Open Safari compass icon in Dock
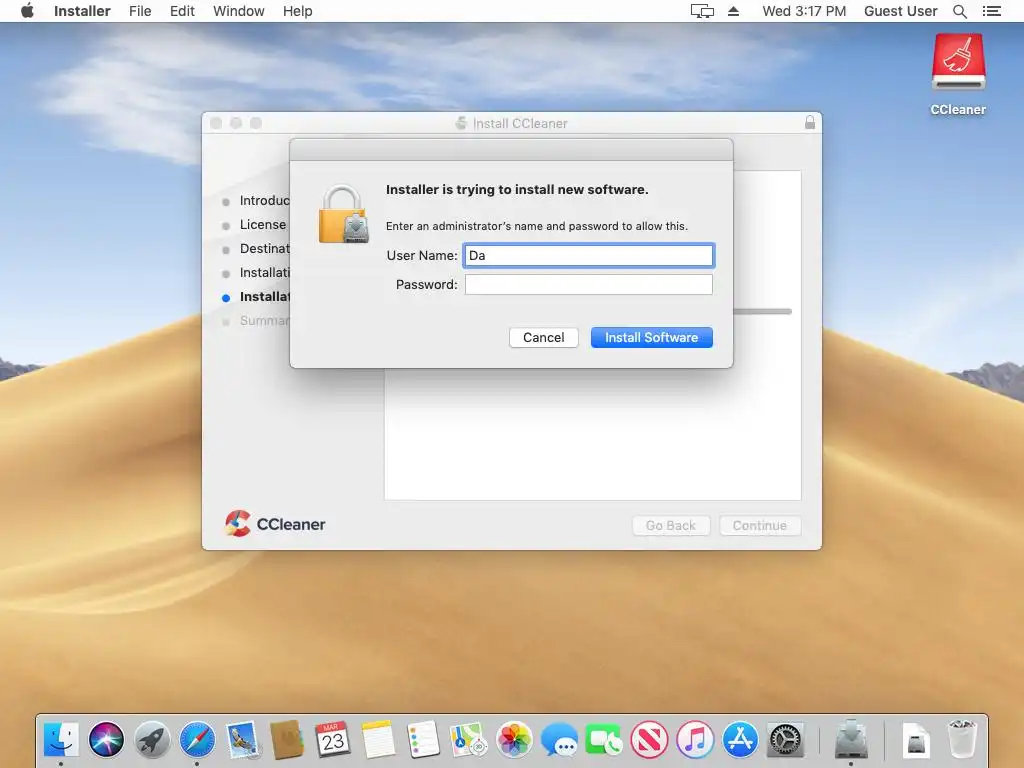1024x768 pixels. [197, 740]
